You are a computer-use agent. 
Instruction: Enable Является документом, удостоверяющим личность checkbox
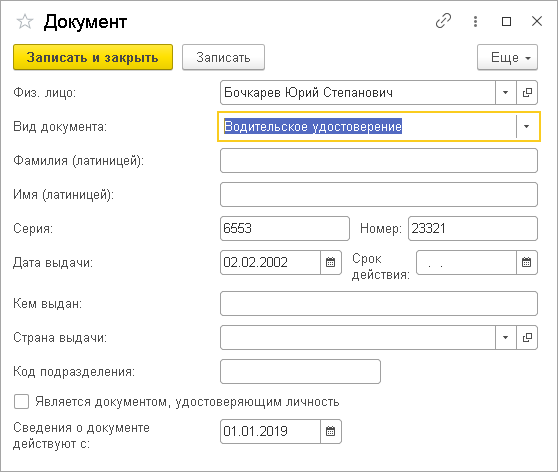[21, 402]
